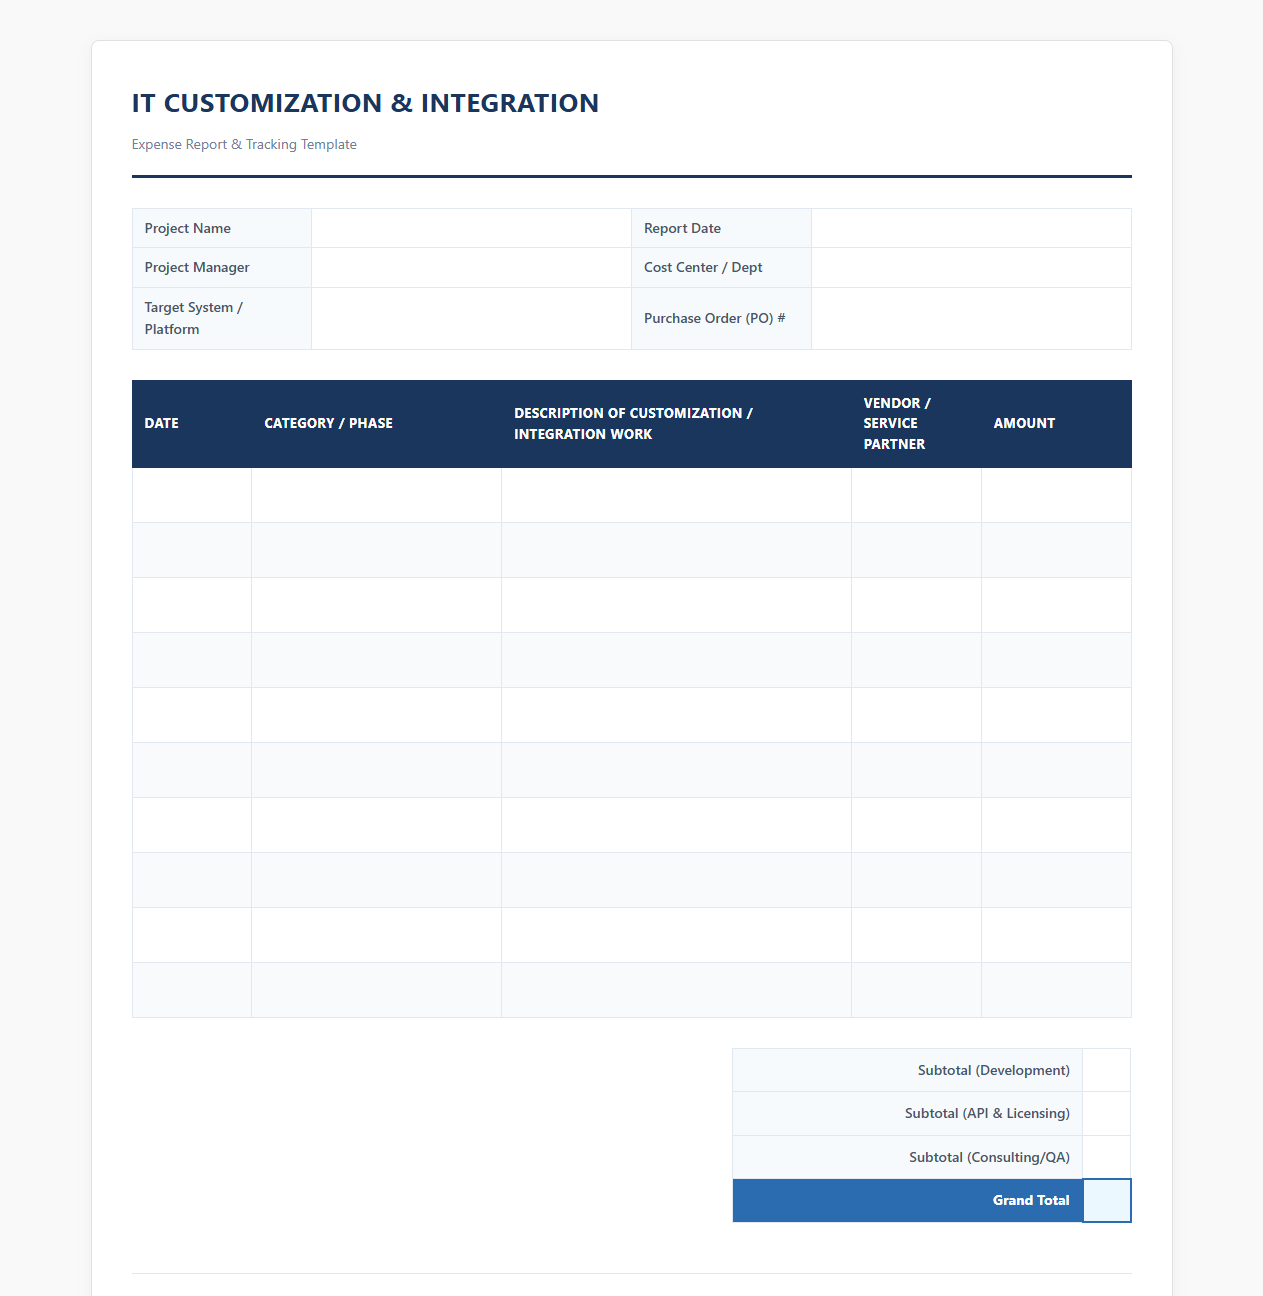1263x1296 pixels.
Task: Click the Purchase Order (PO) # label
Action: [x=715, y=318]
